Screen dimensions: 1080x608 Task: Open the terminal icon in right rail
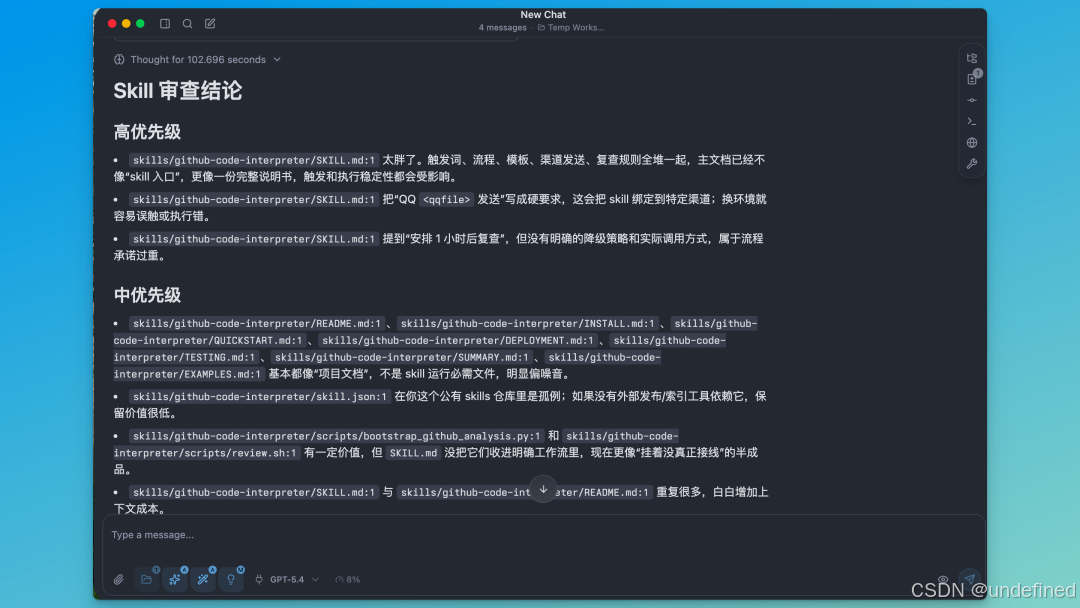point(972,122)
